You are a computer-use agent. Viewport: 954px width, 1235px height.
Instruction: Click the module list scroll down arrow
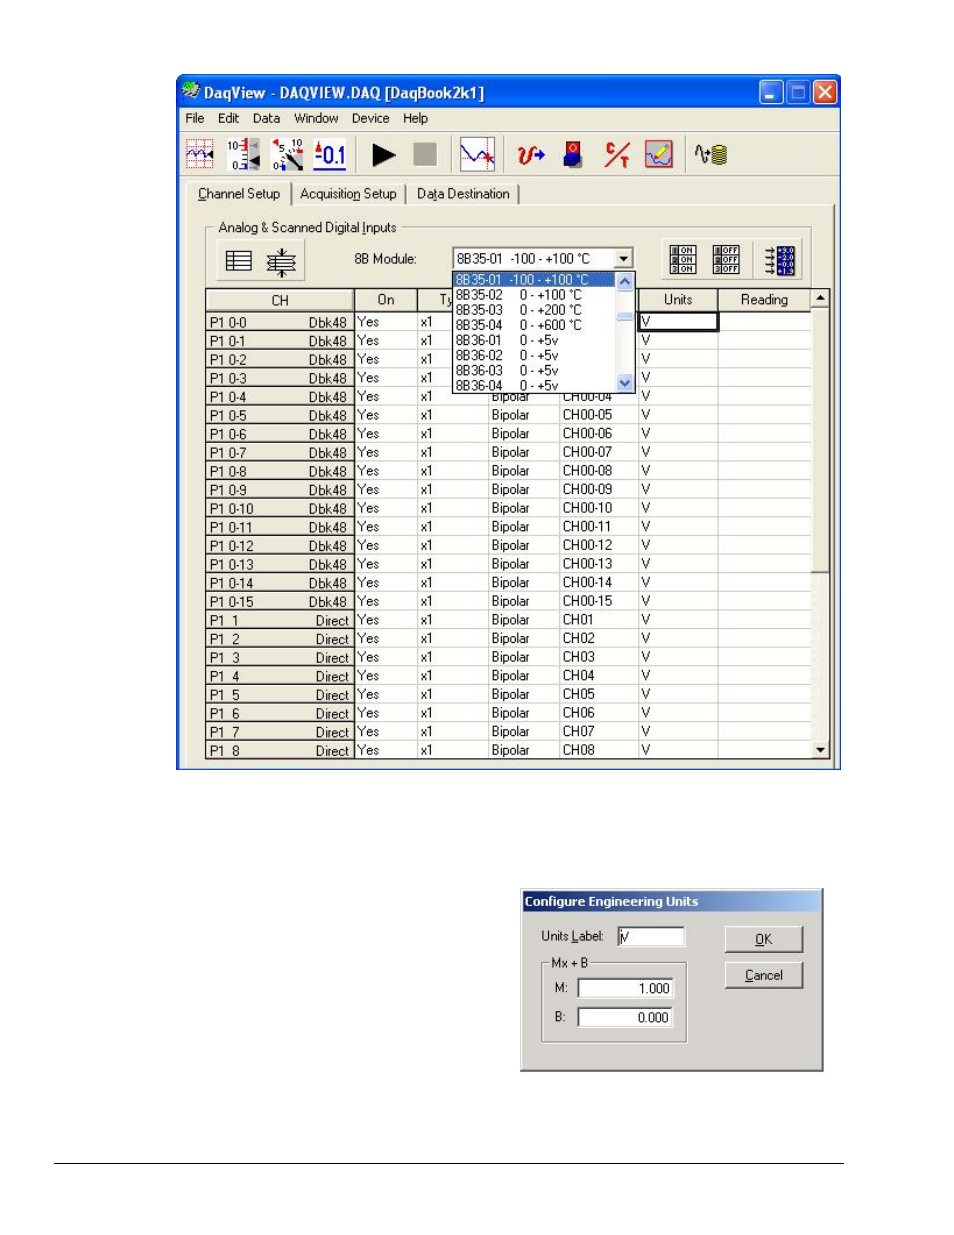(625, 383)
